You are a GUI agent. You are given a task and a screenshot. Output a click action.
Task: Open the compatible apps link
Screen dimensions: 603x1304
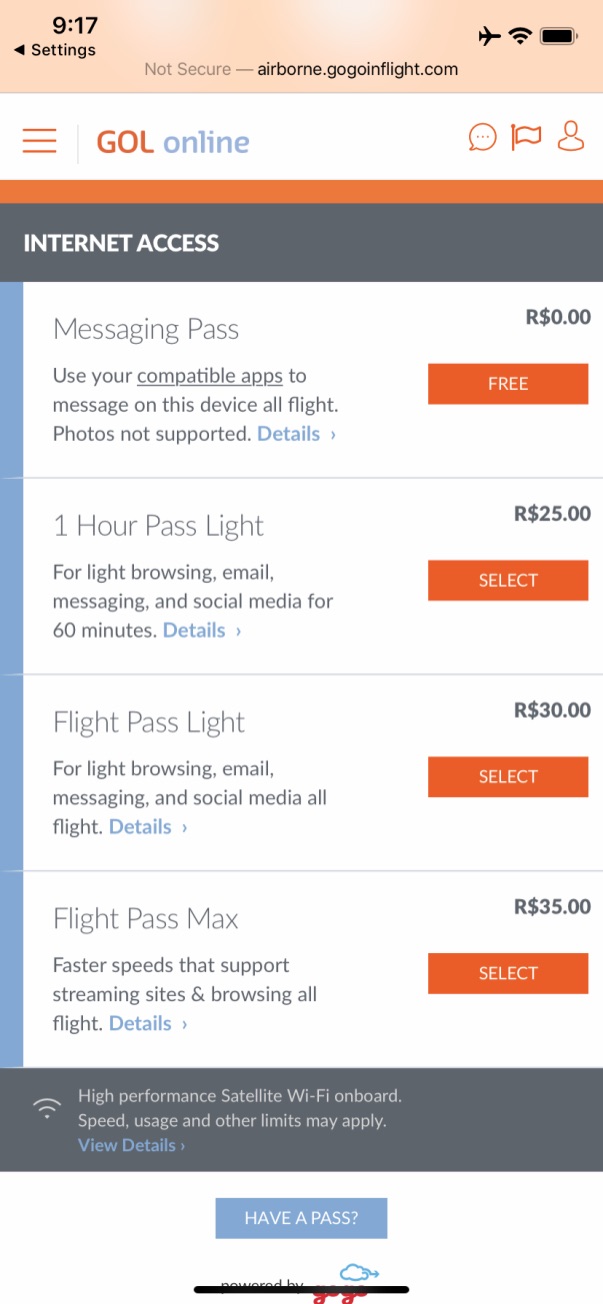click(210, 376)
